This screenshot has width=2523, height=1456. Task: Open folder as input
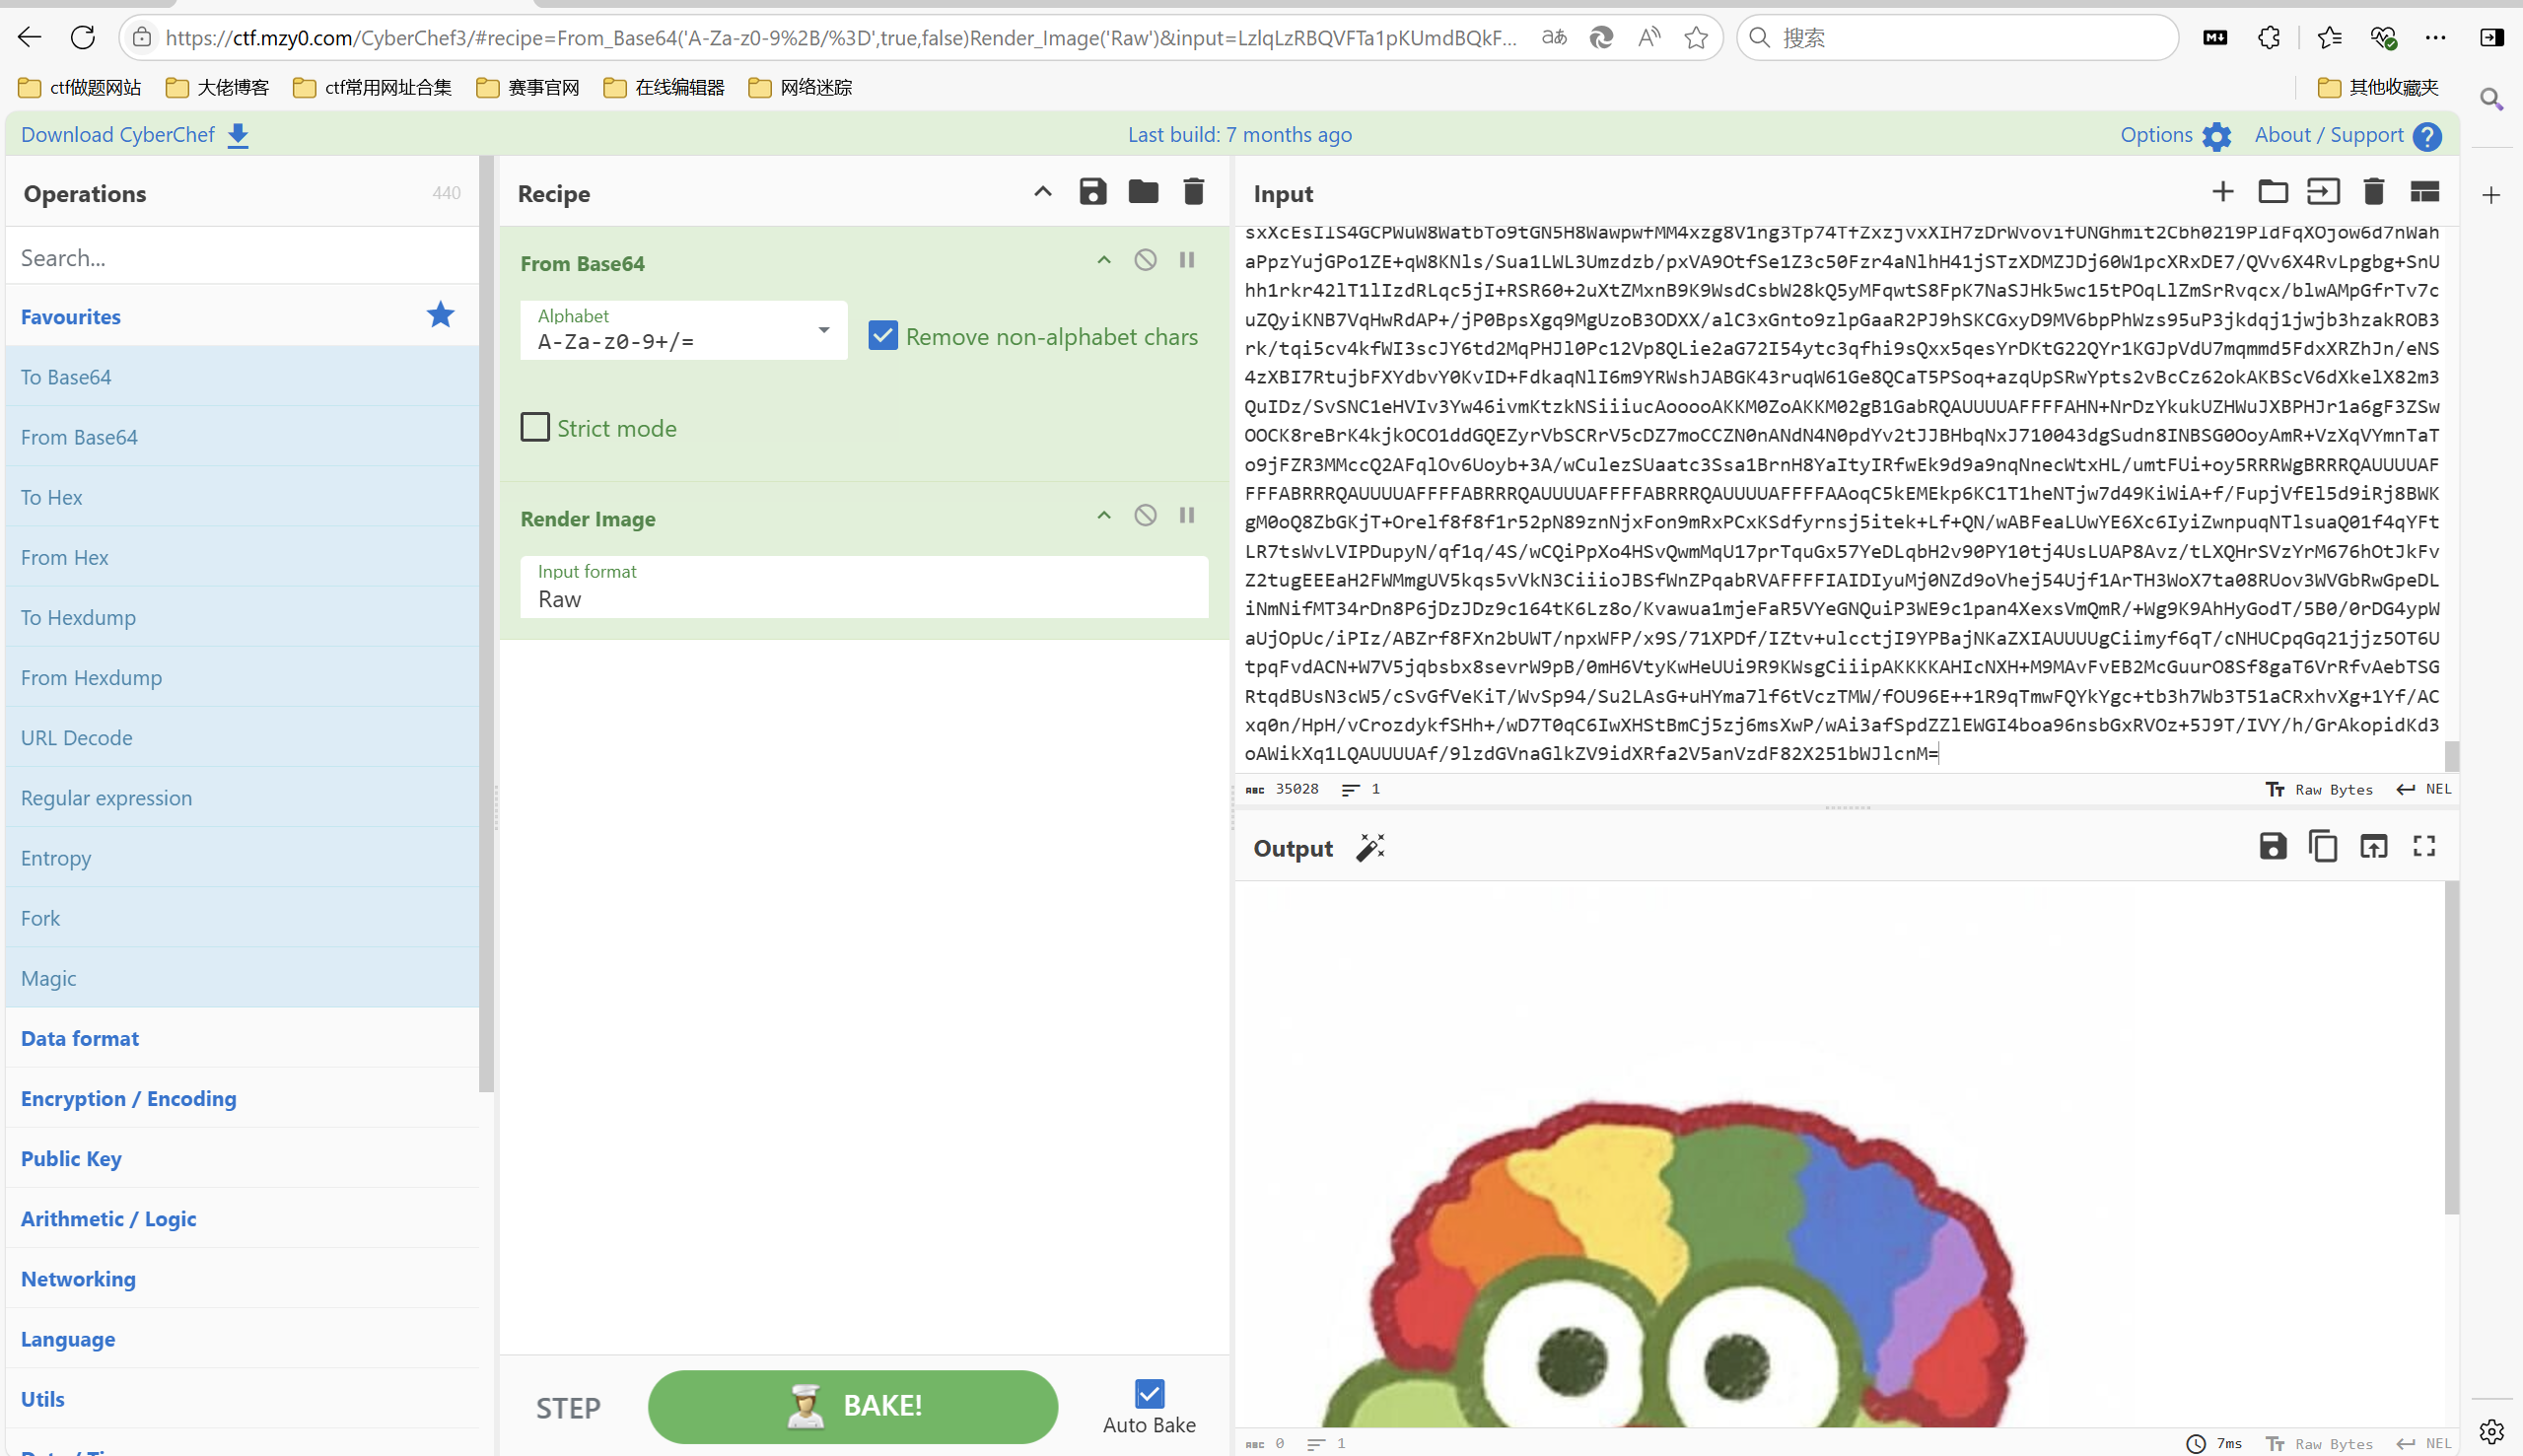[x=2272, y=191]
